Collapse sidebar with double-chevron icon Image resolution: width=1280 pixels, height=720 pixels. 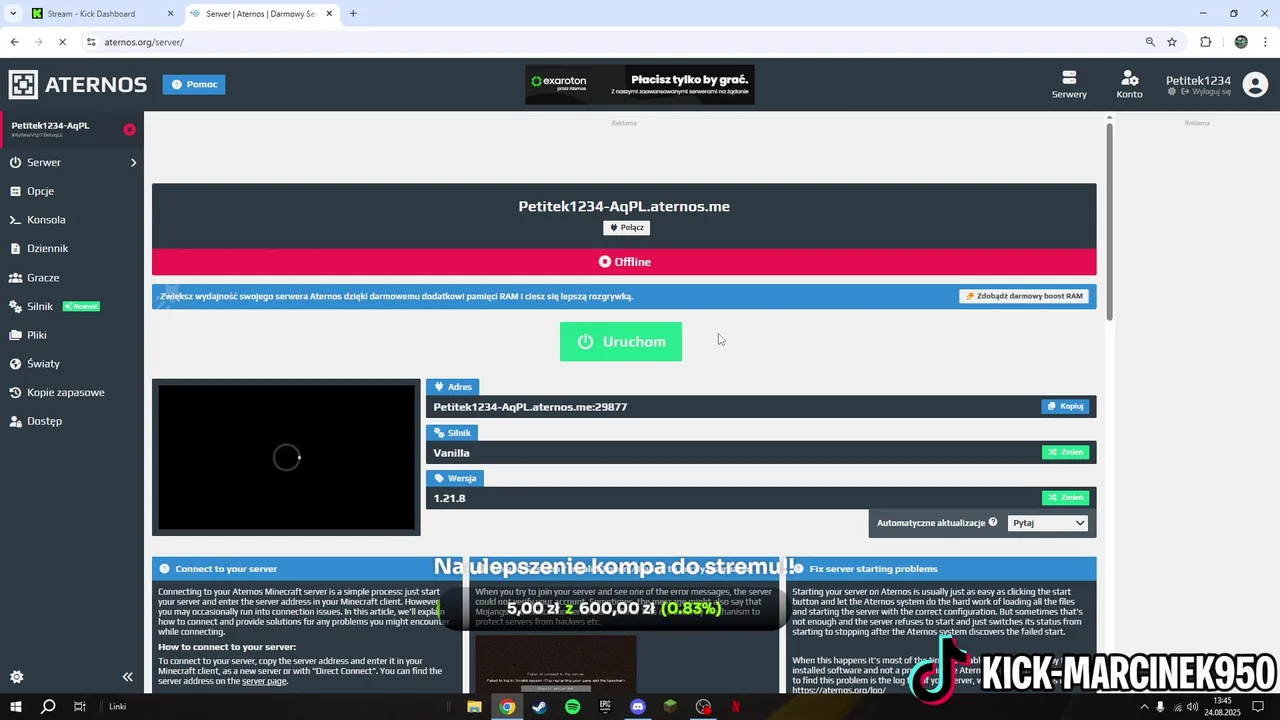(127, 677)
